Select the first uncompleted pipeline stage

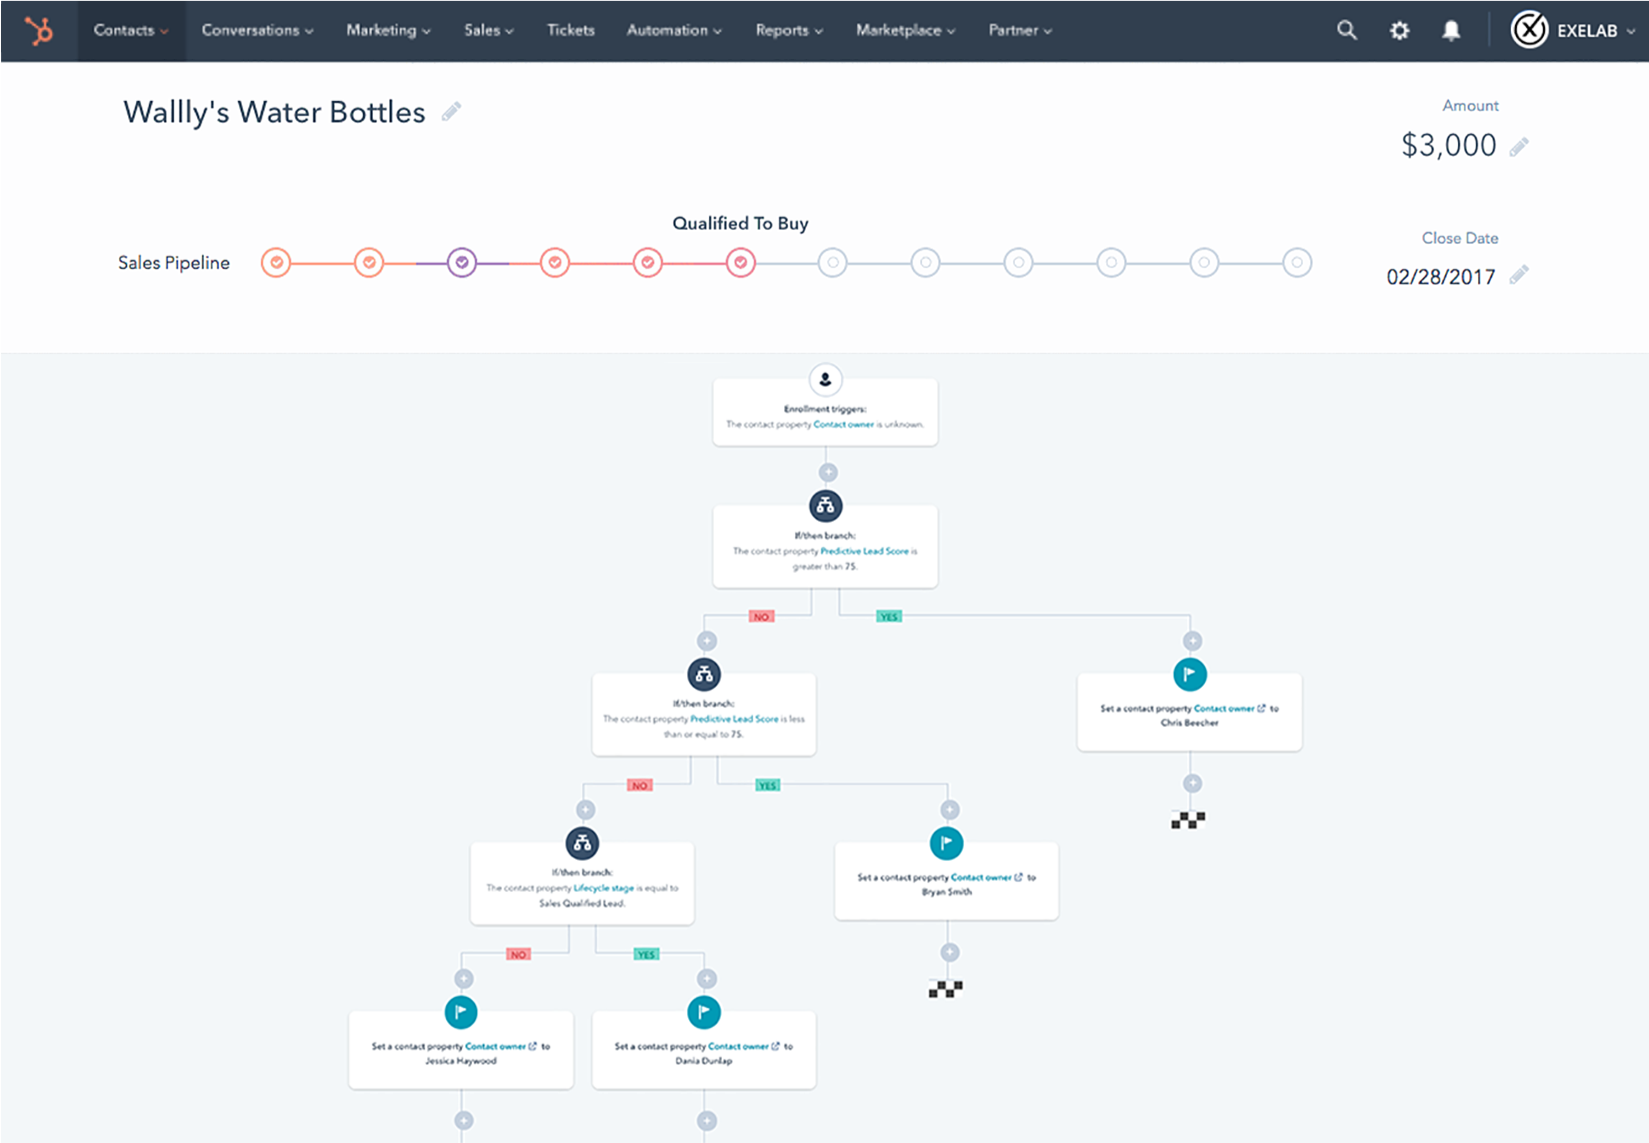tap(833, 263)
